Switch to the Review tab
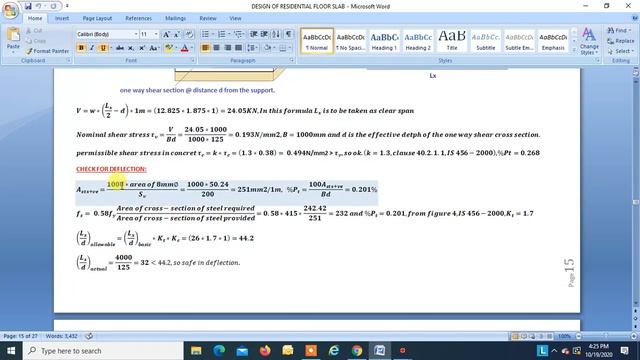Screen dimensions: 640x360 [208, 18]
